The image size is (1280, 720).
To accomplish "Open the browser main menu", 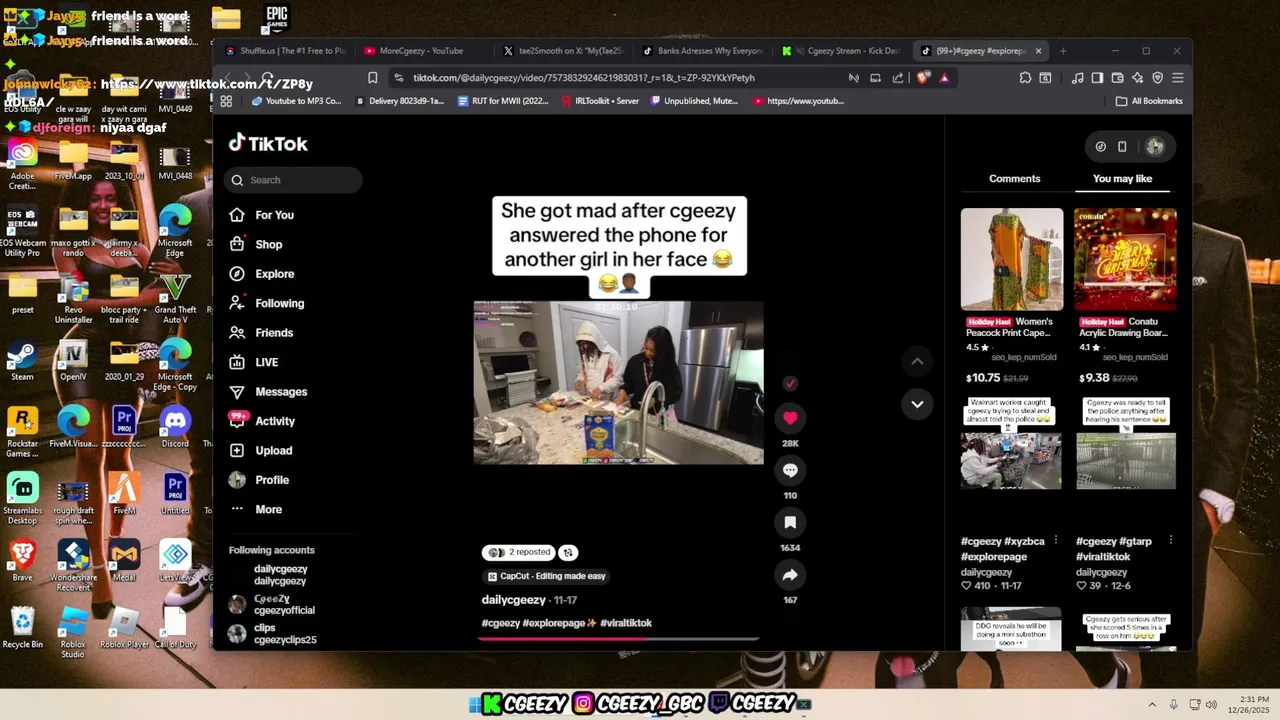I will pyautogui.click(x=1178, y=78).
